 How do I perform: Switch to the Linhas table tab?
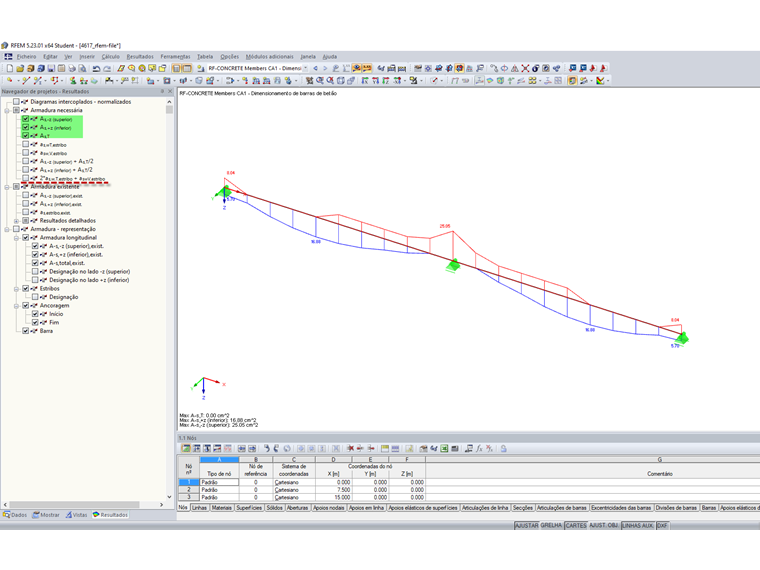point(199,508)
